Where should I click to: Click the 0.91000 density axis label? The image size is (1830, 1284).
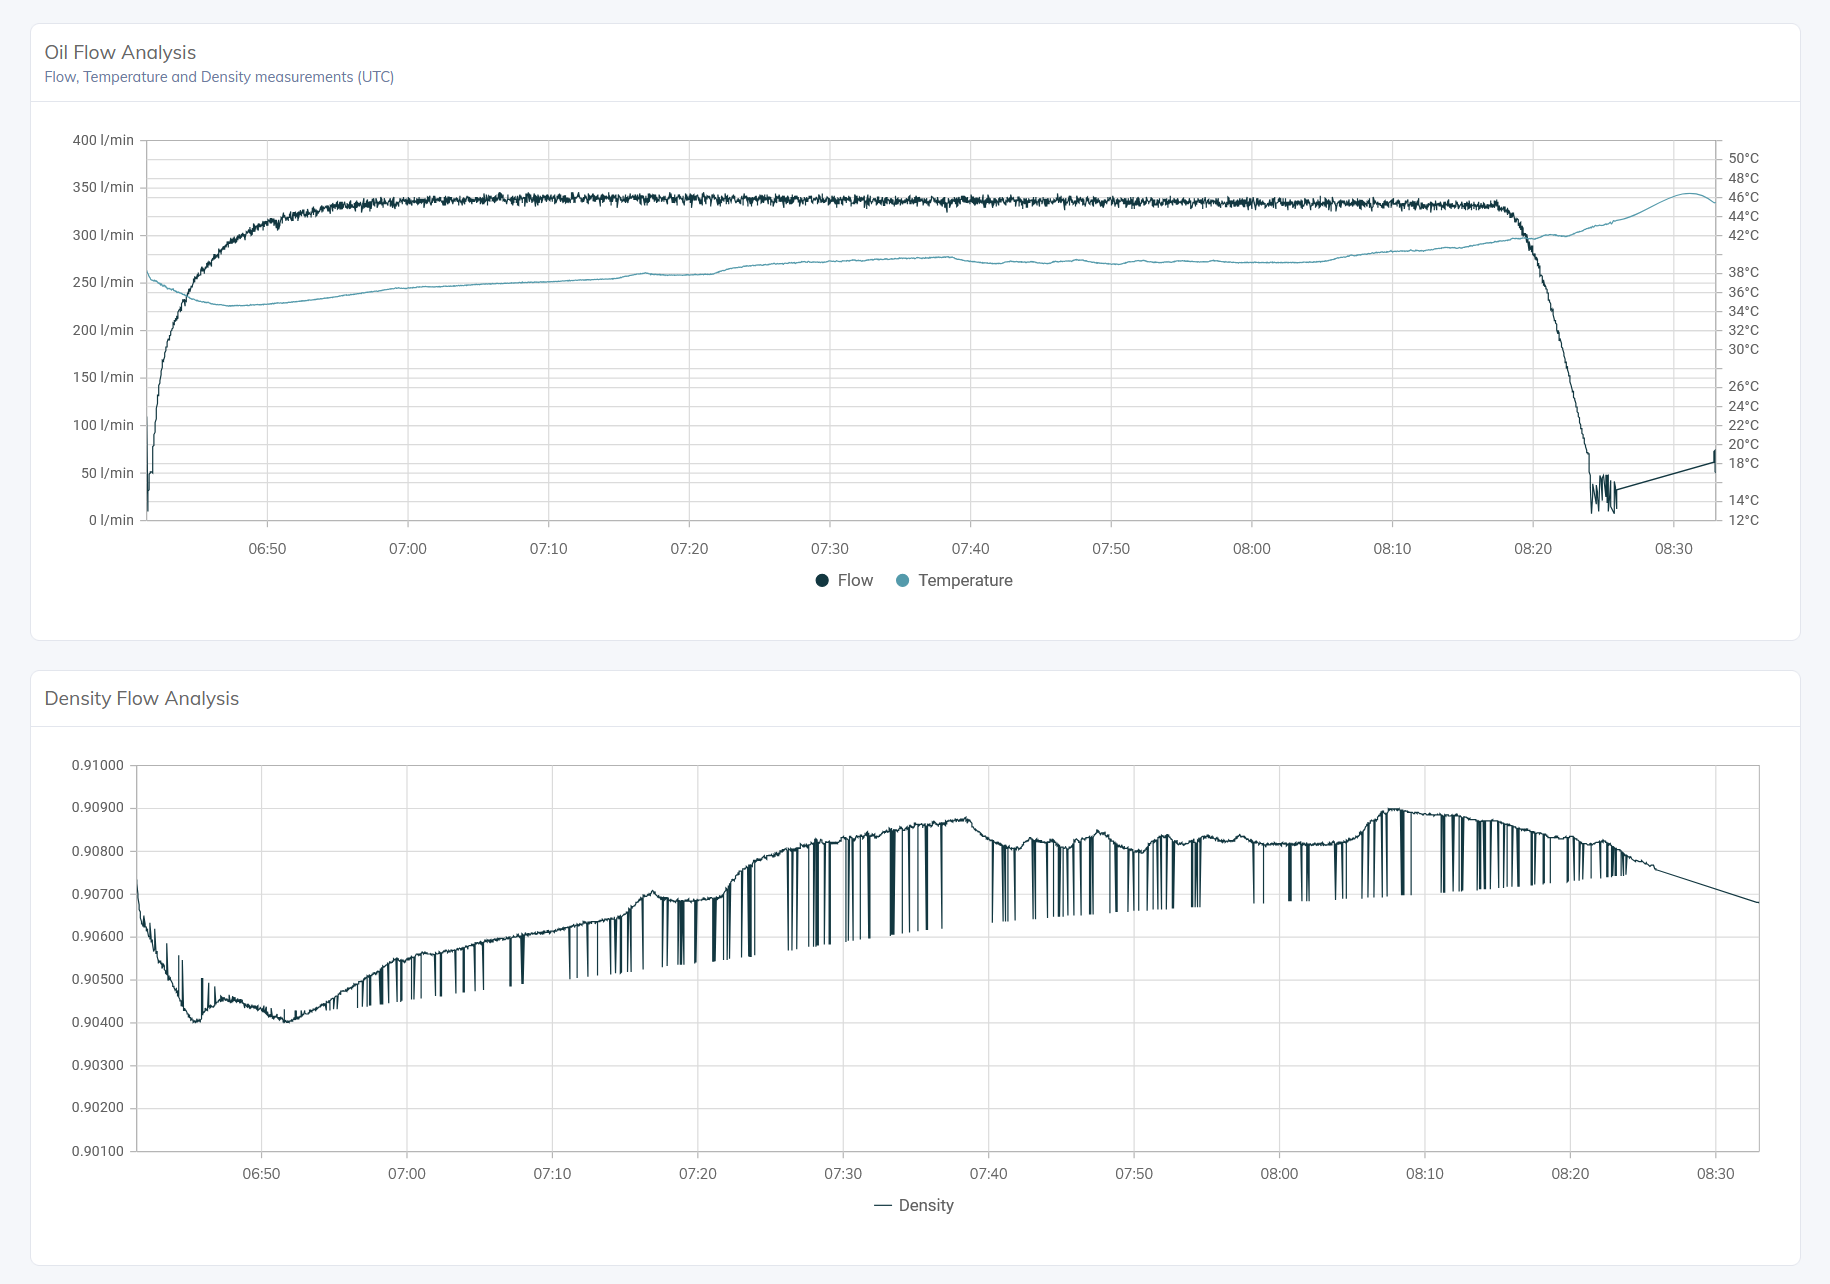[x=98, y=765]
